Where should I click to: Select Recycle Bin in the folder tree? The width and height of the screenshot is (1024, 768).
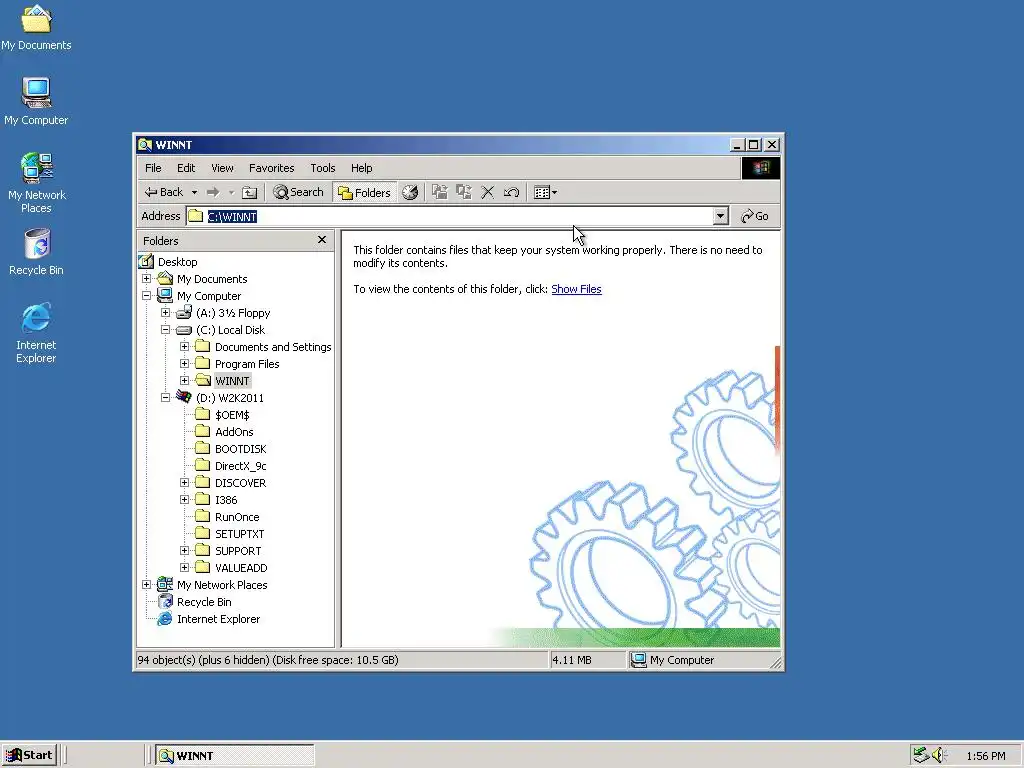(x=204, y=602)
